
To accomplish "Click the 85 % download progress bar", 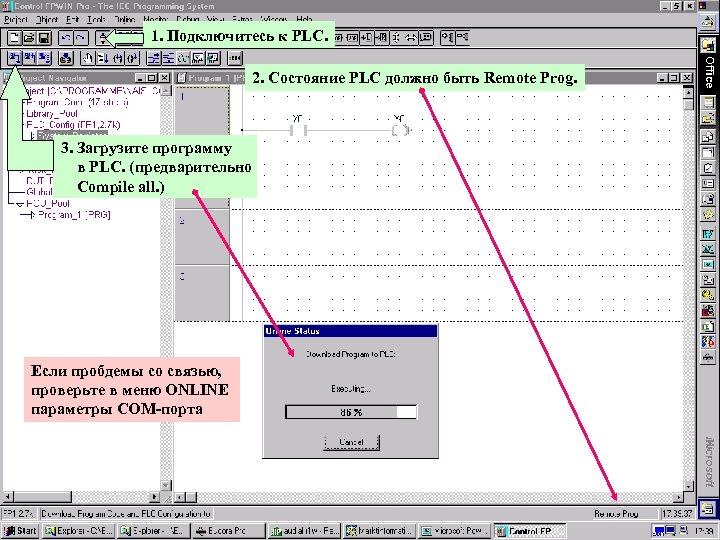I will [x=351, y=412].
